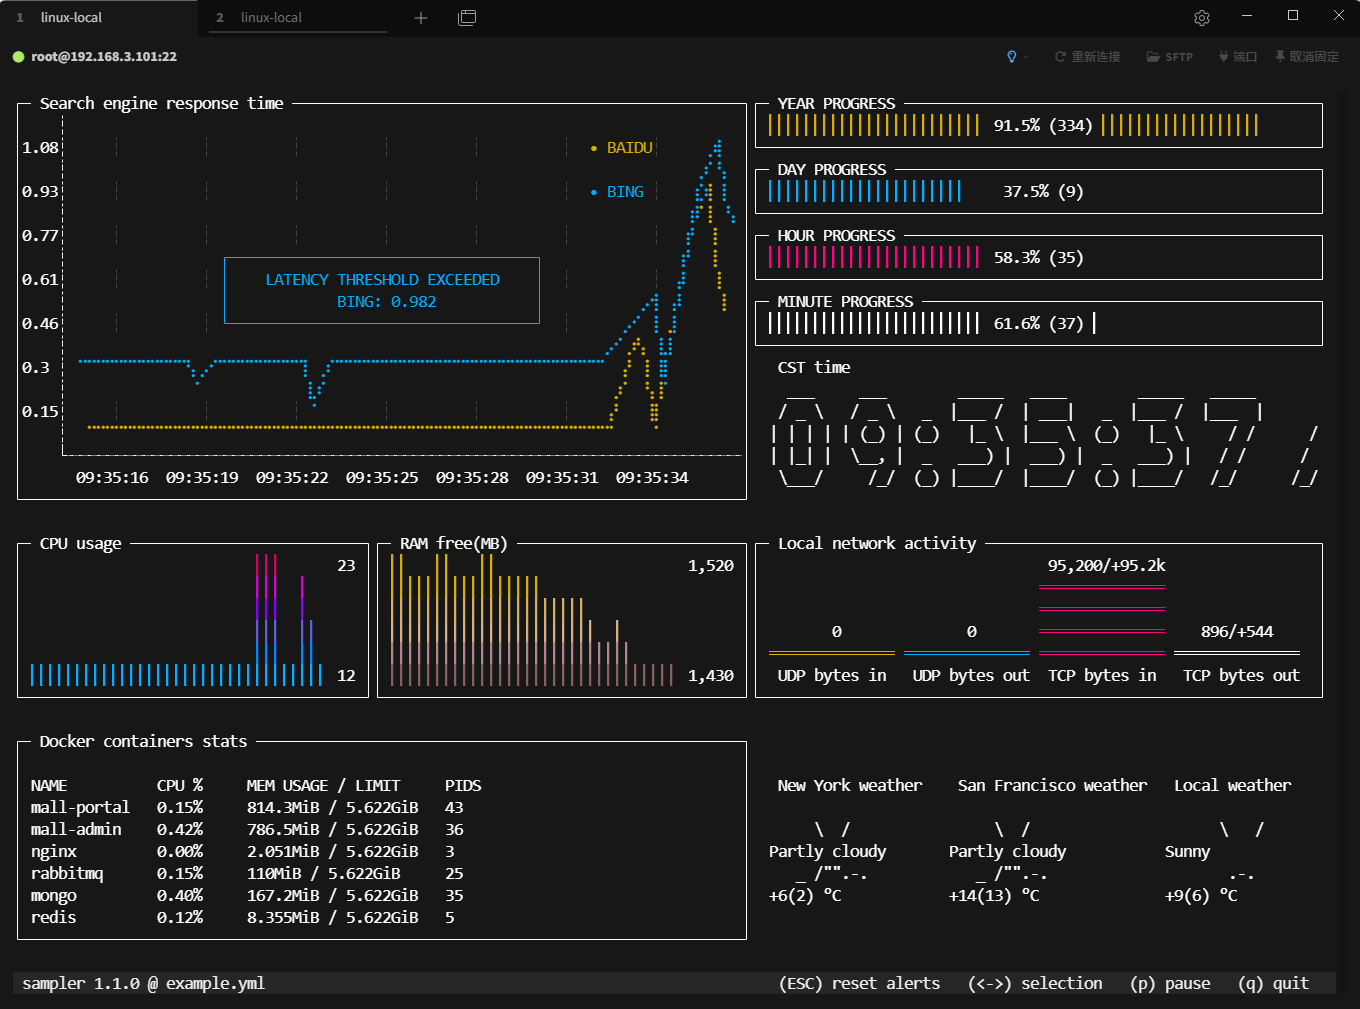Click the root@192.168.3.101:22 connection label
This screenshot has width=1360, height=1009.
tap(104, 57)
